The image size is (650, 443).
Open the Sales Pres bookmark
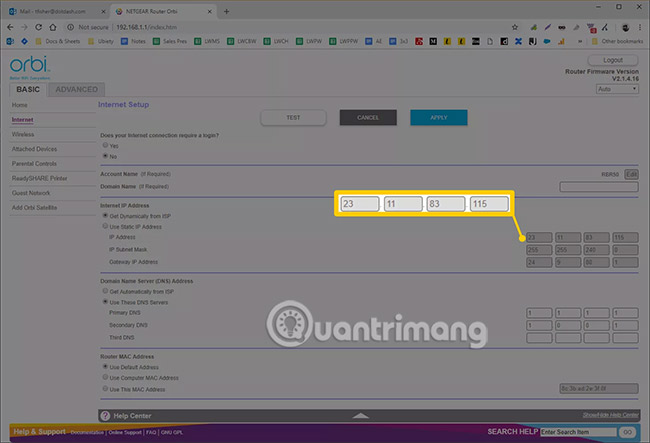click(x=170, y=41)
